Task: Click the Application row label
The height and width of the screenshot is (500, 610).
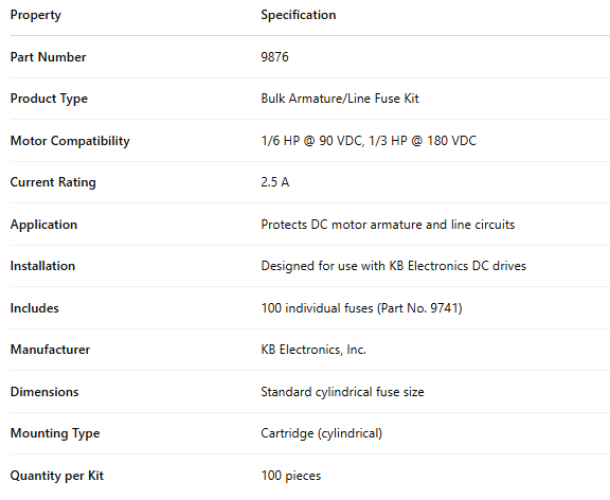Action: tap(44, 225)
